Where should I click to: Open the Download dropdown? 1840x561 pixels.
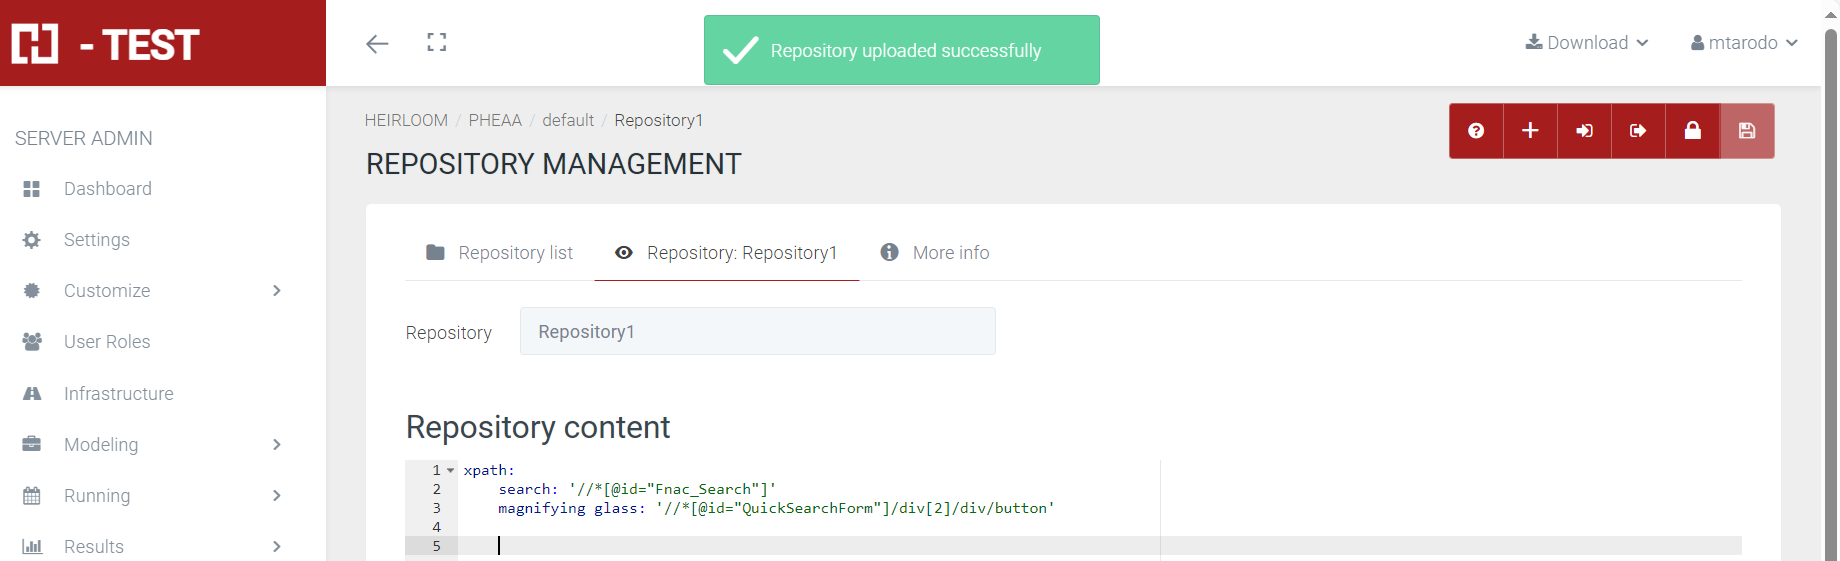pyautogui.click(x=1586, y=43)
